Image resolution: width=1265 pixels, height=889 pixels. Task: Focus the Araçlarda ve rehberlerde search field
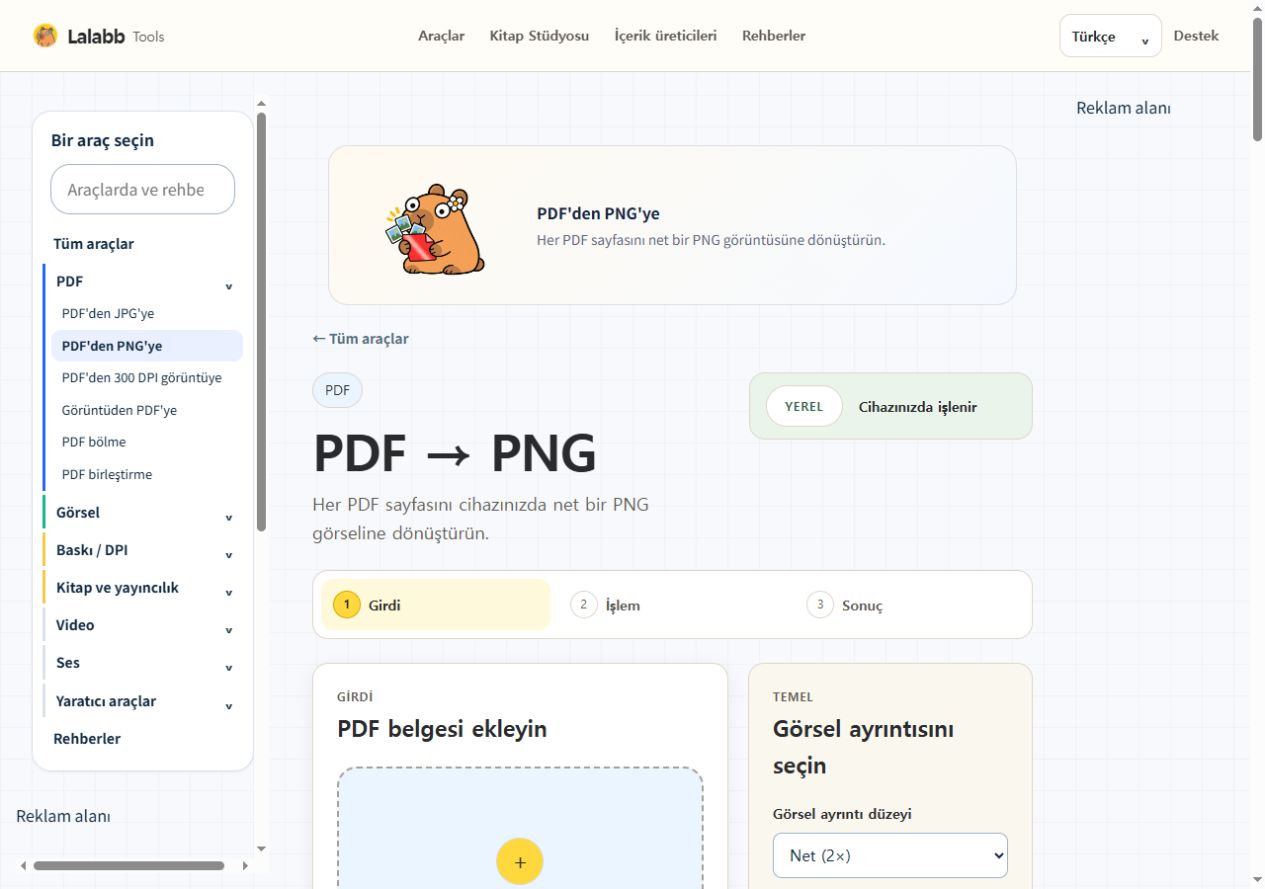pos(143,189)
